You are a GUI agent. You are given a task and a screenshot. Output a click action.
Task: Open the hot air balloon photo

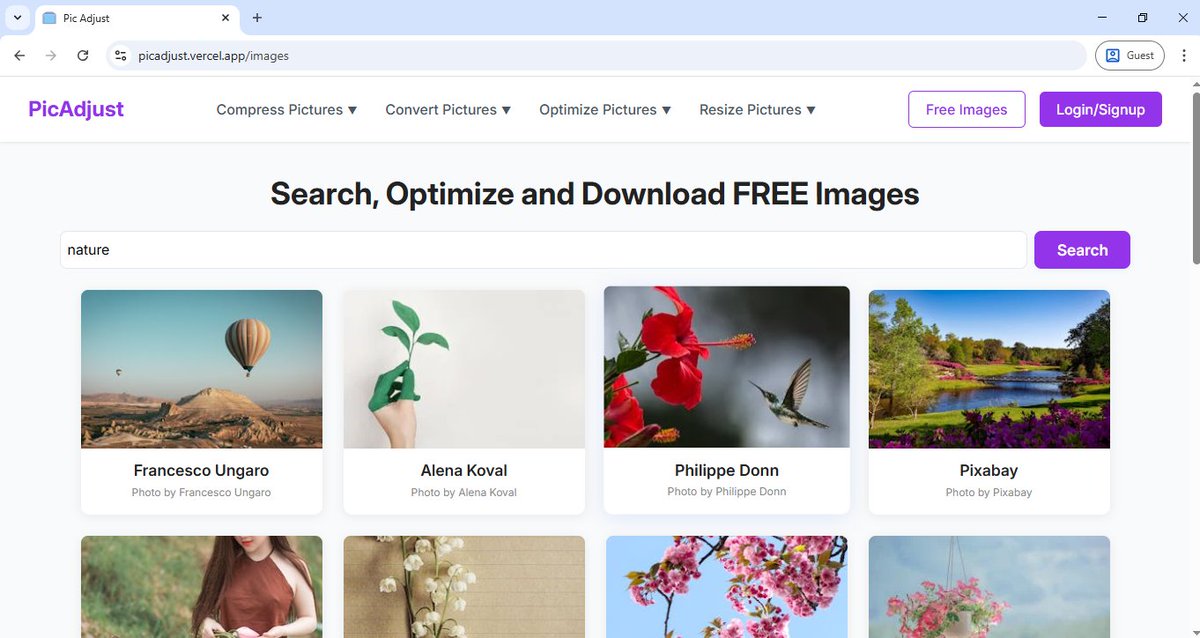[x=201, y=369]
